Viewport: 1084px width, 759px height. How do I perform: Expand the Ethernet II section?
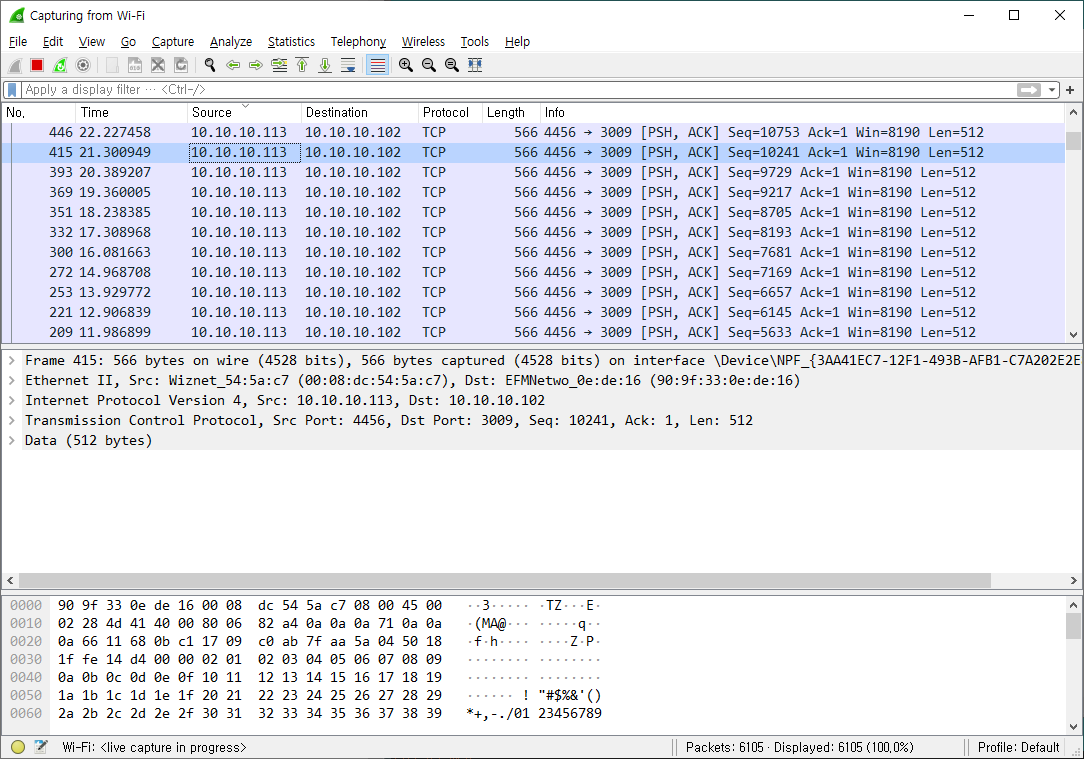(12, 380)
